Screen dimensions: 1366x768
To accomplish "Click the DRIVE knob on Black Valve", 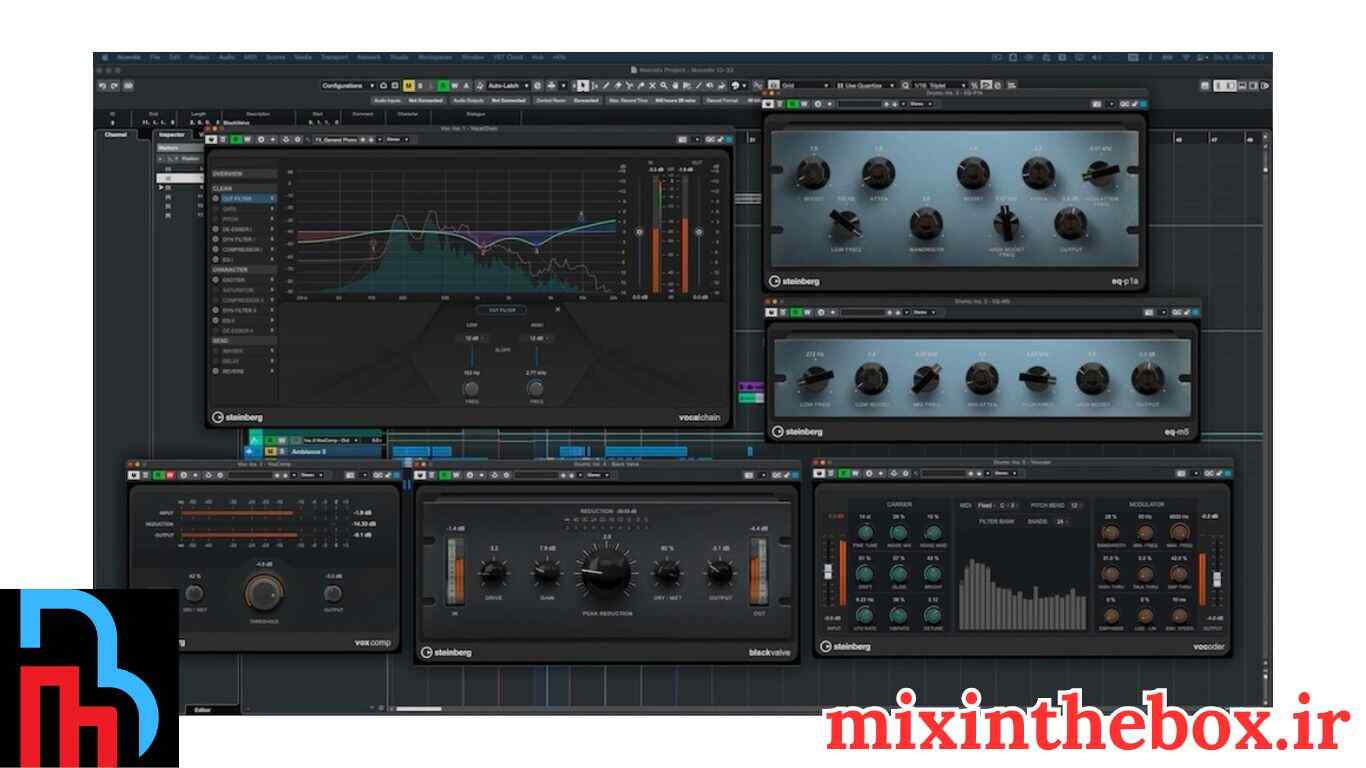I will point(494,573).
